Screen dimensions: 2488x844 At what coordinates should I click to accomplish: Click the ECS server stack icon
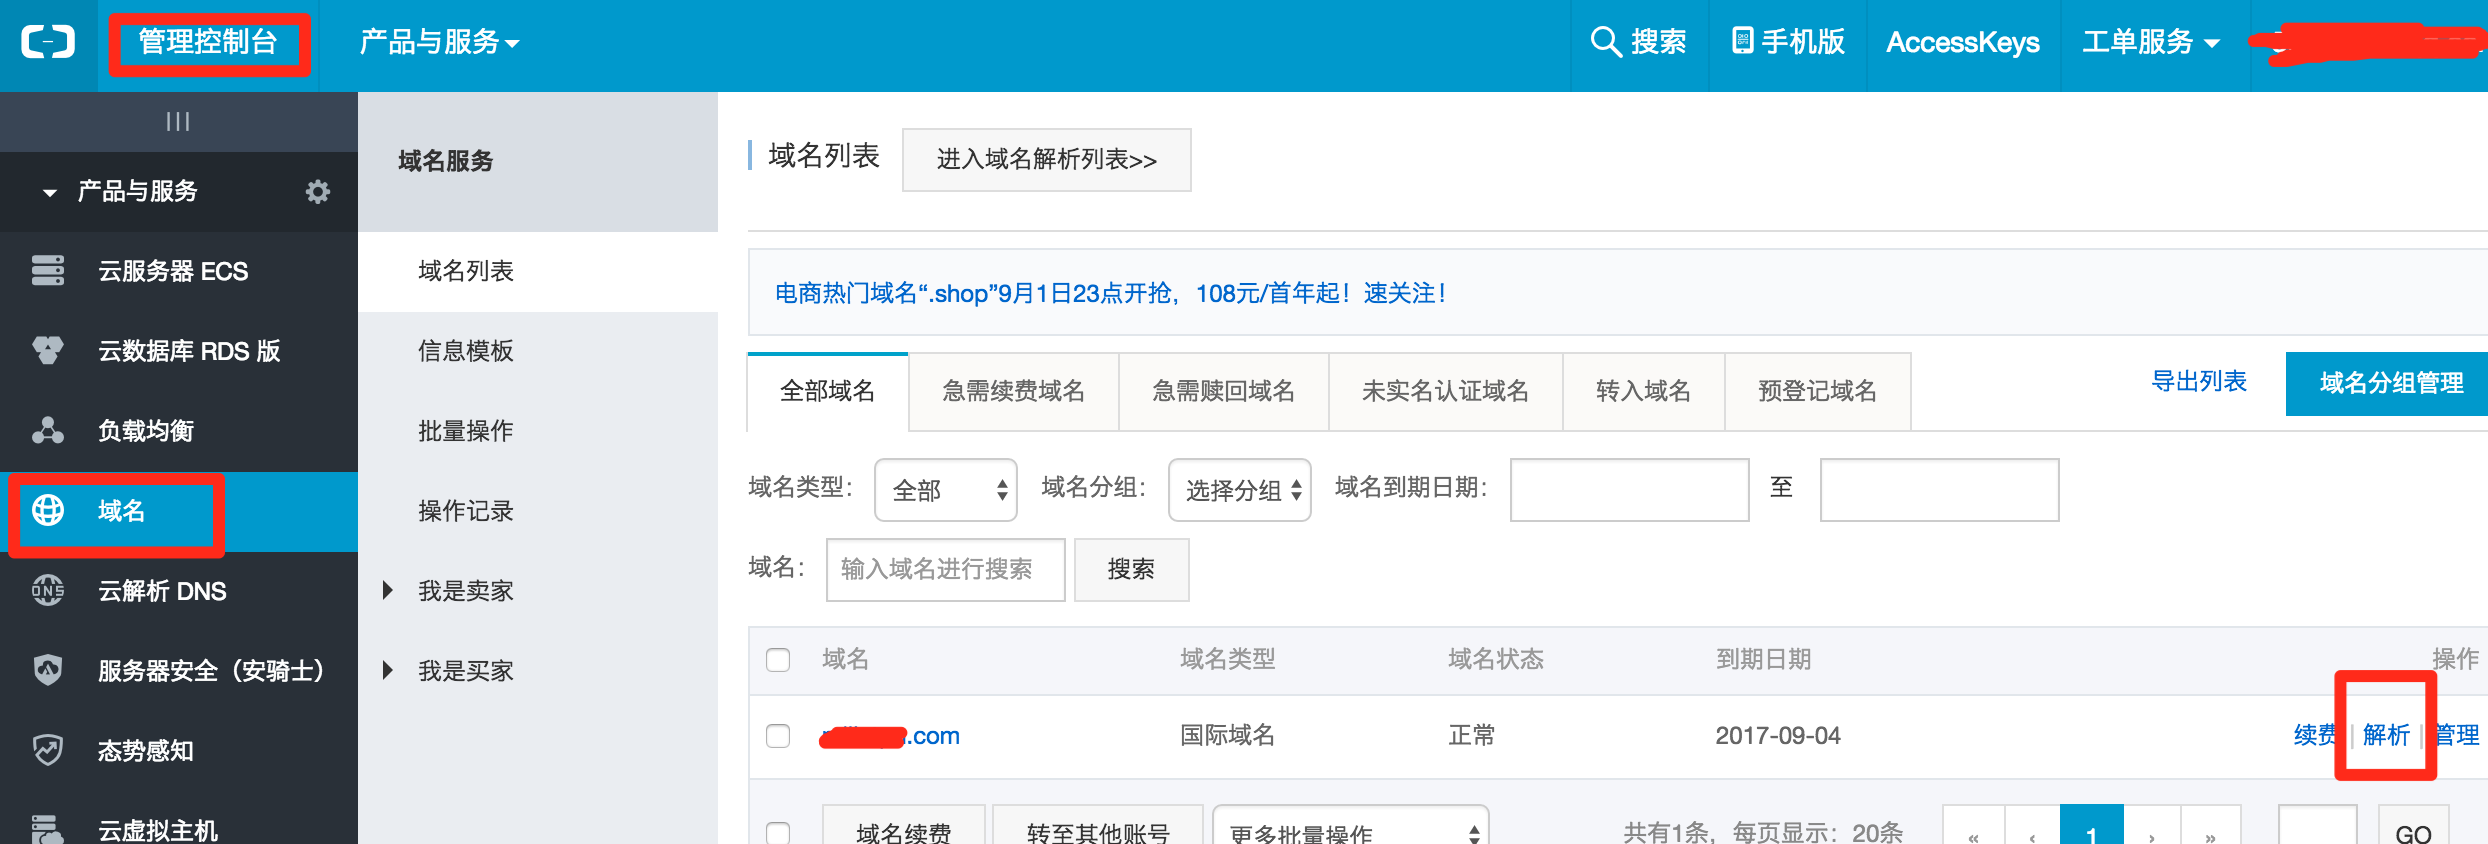[x=48, y=271]
